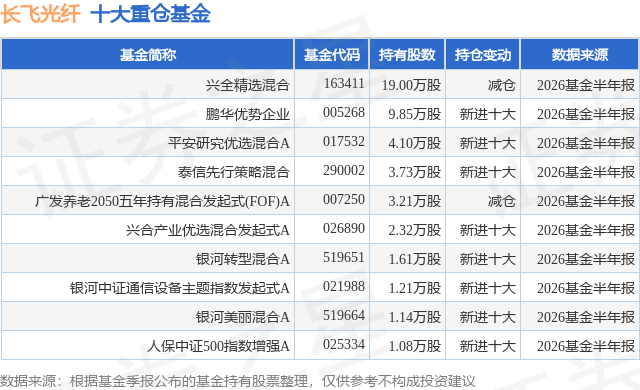Click fund code 519664
640x390 pixels.
344,315
